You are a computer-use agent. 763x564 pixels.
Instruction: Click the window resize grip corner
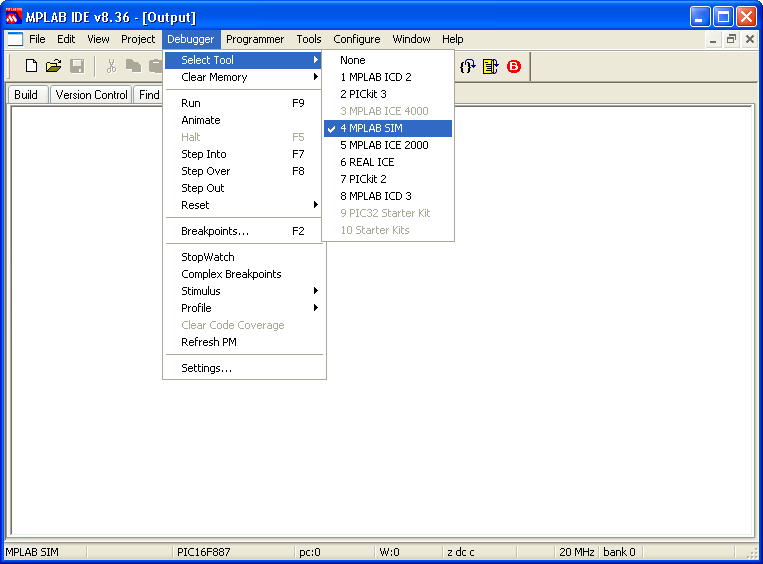752,553
